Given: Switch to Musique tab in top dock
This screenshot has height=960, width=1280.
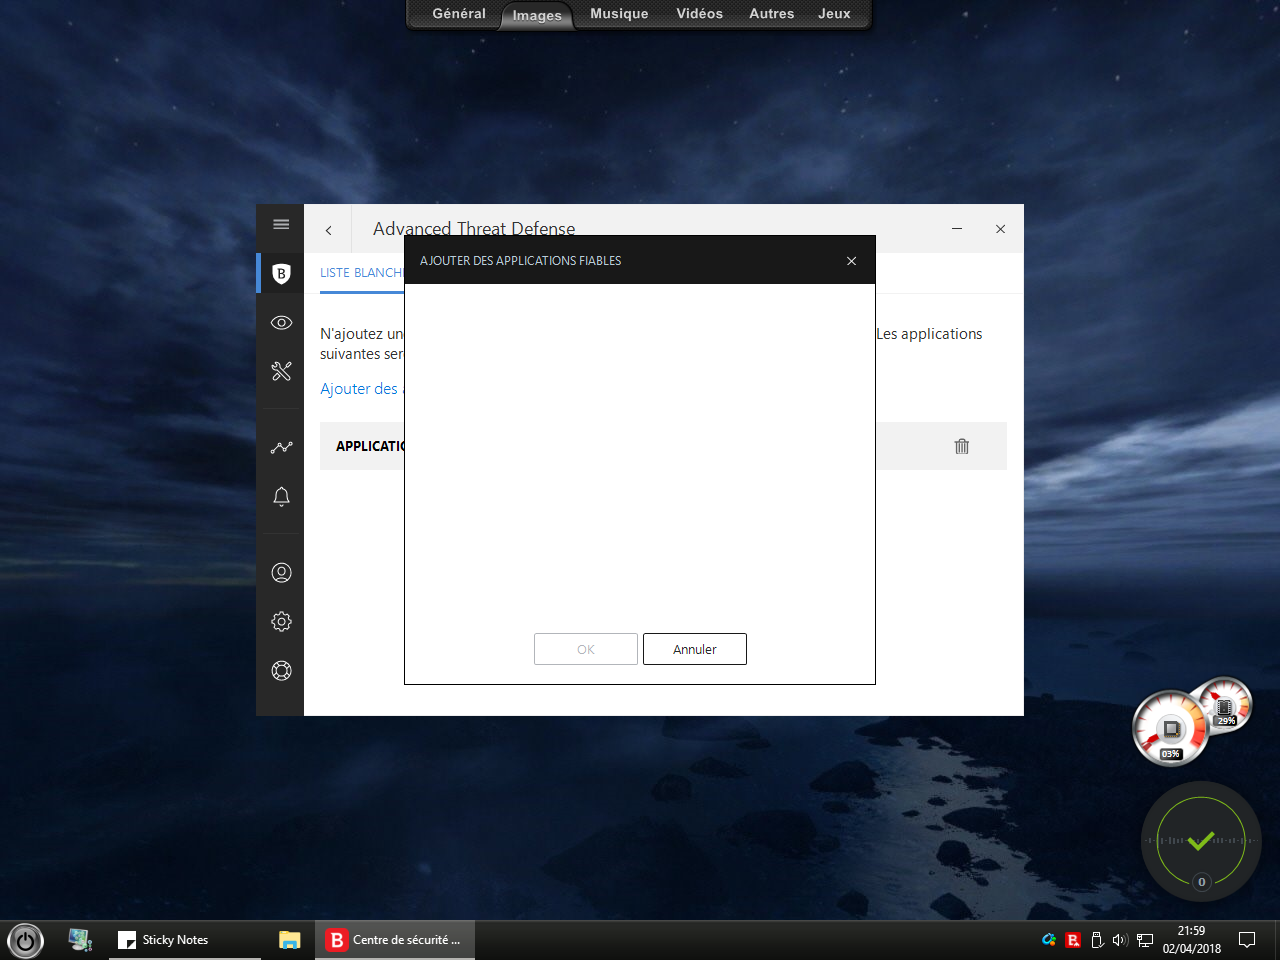Looking at the screenshot, I should (619, 14).
